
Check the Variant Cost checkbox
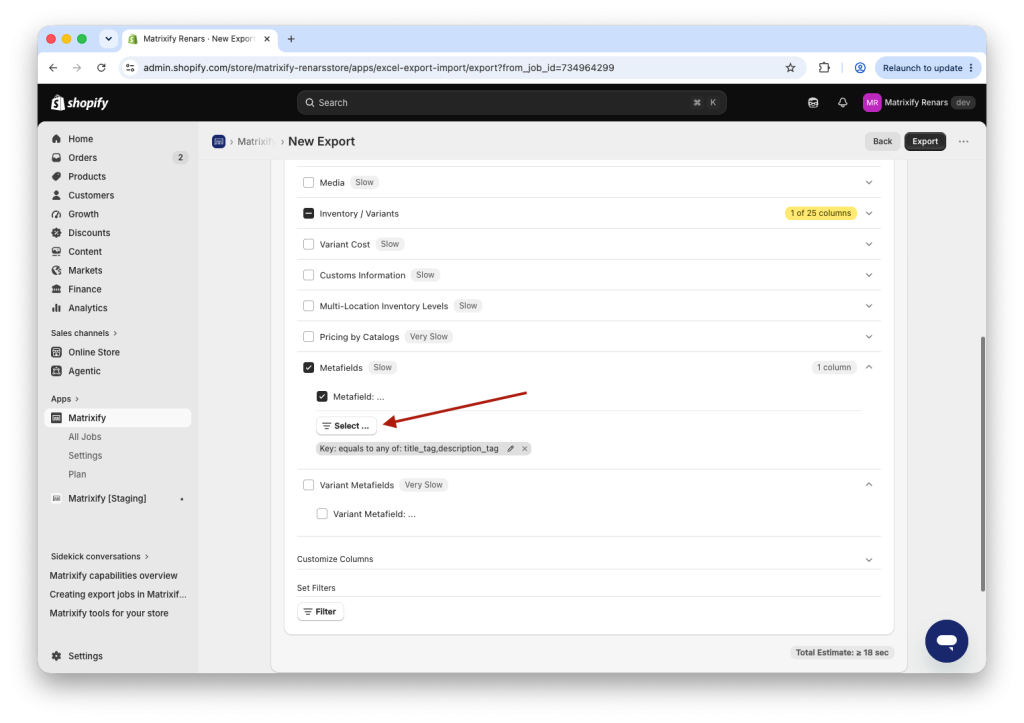pos(308,244)
